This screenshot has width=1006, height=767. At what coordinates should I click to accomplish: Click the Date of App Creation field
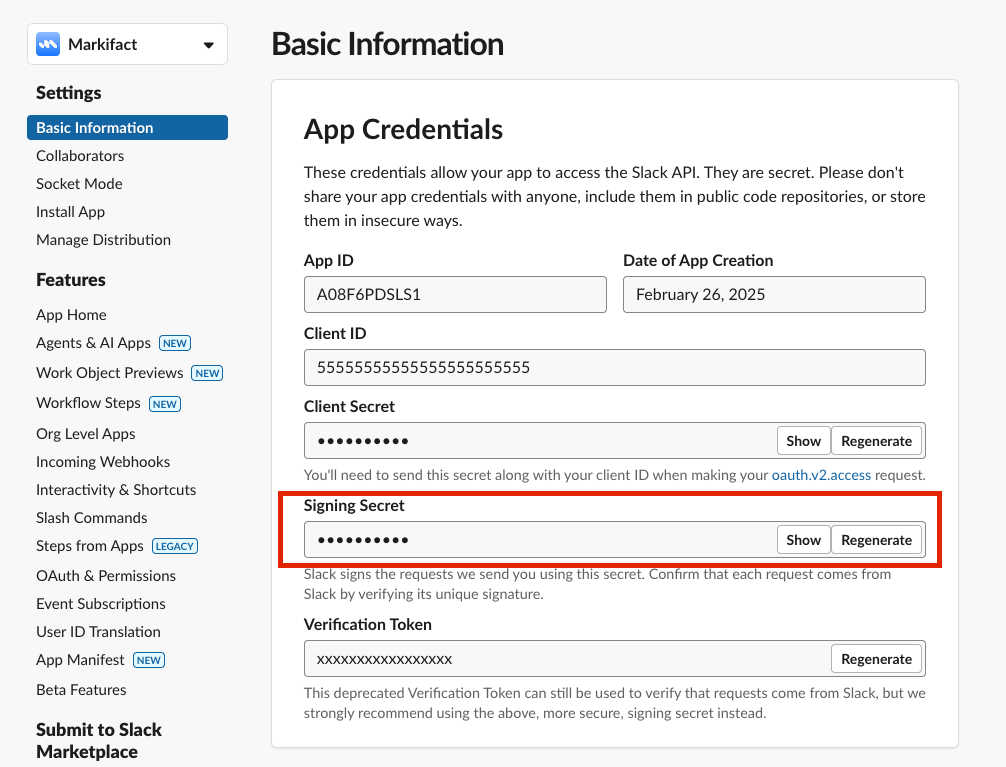774,295
